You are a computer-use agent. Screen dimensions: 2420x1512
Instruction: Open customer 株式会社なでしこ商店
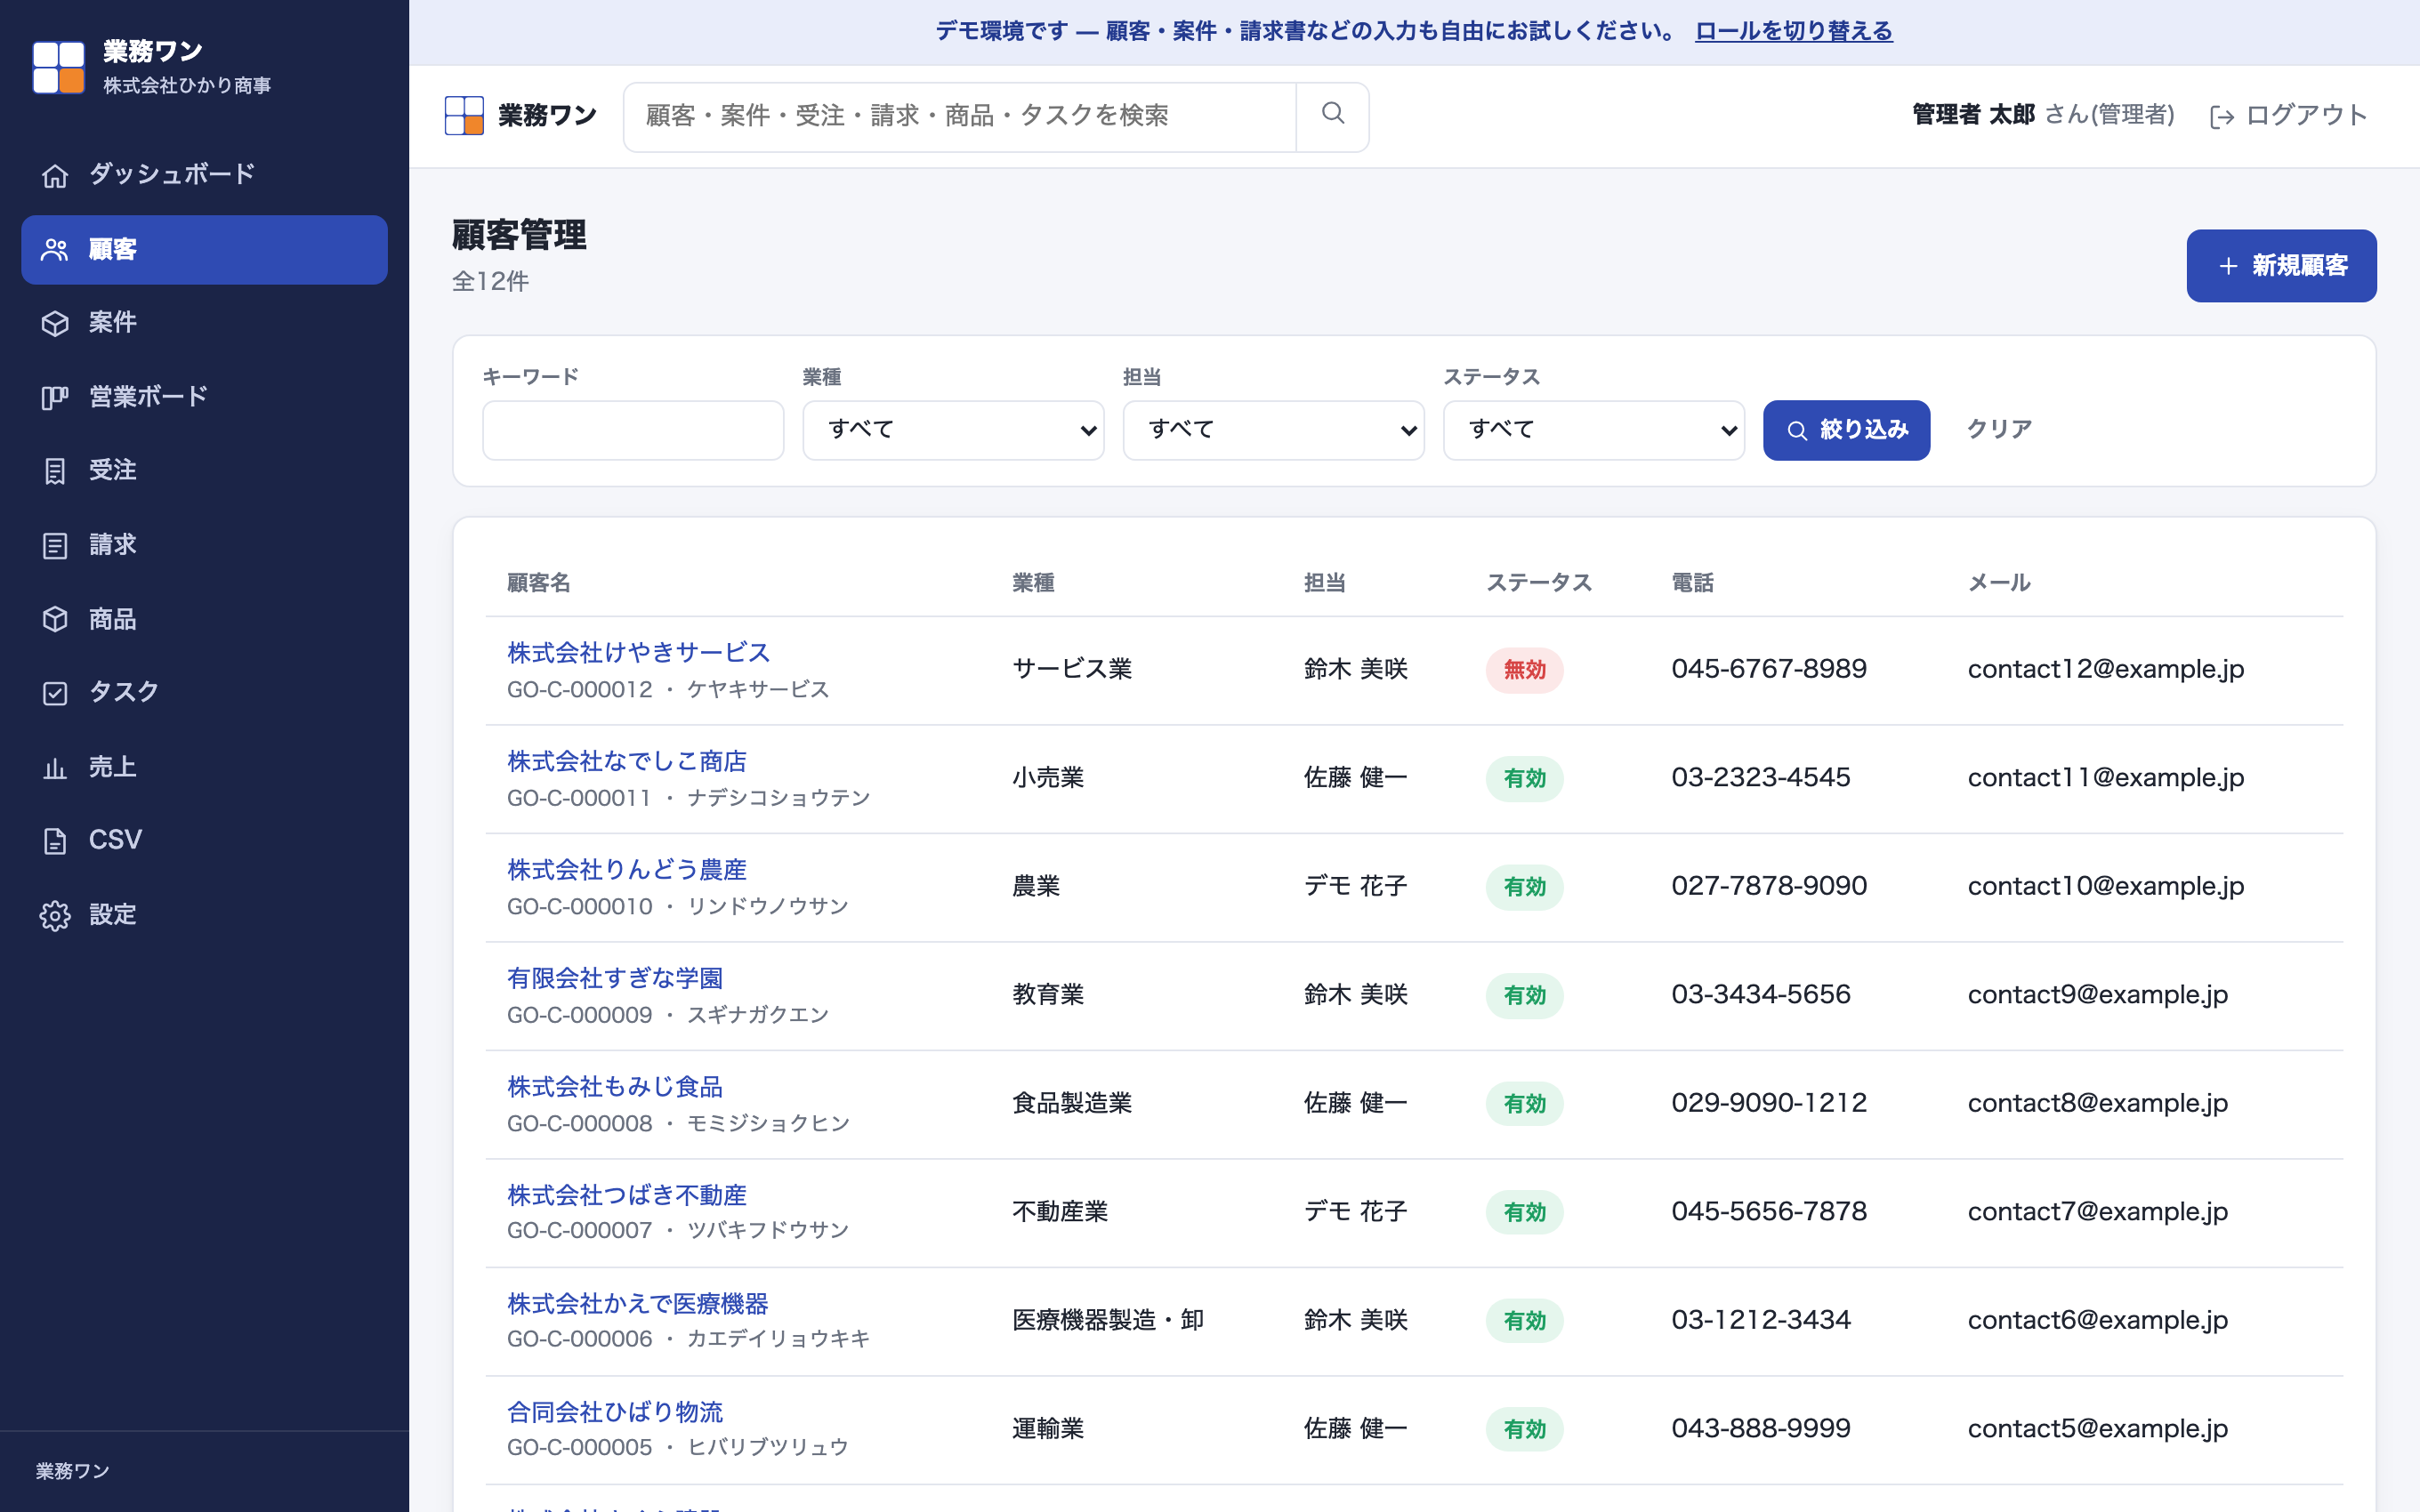pyautogui.click(x=627, y=762)
